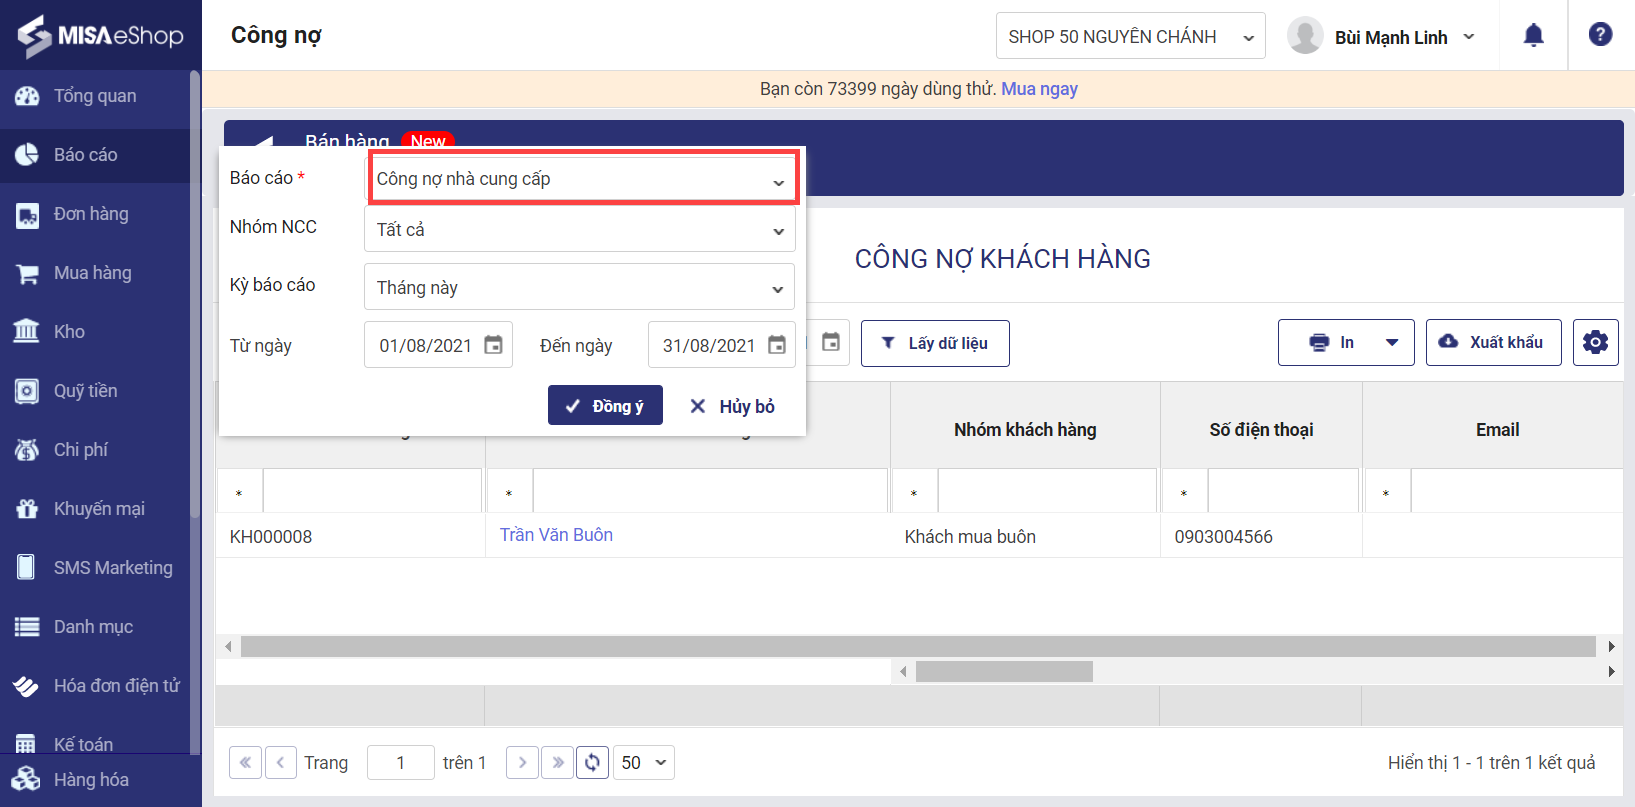Cancel with the Hủy bỏ button
The height and width of the screenshot is (807, 1635).
click(x=732, y=406)
